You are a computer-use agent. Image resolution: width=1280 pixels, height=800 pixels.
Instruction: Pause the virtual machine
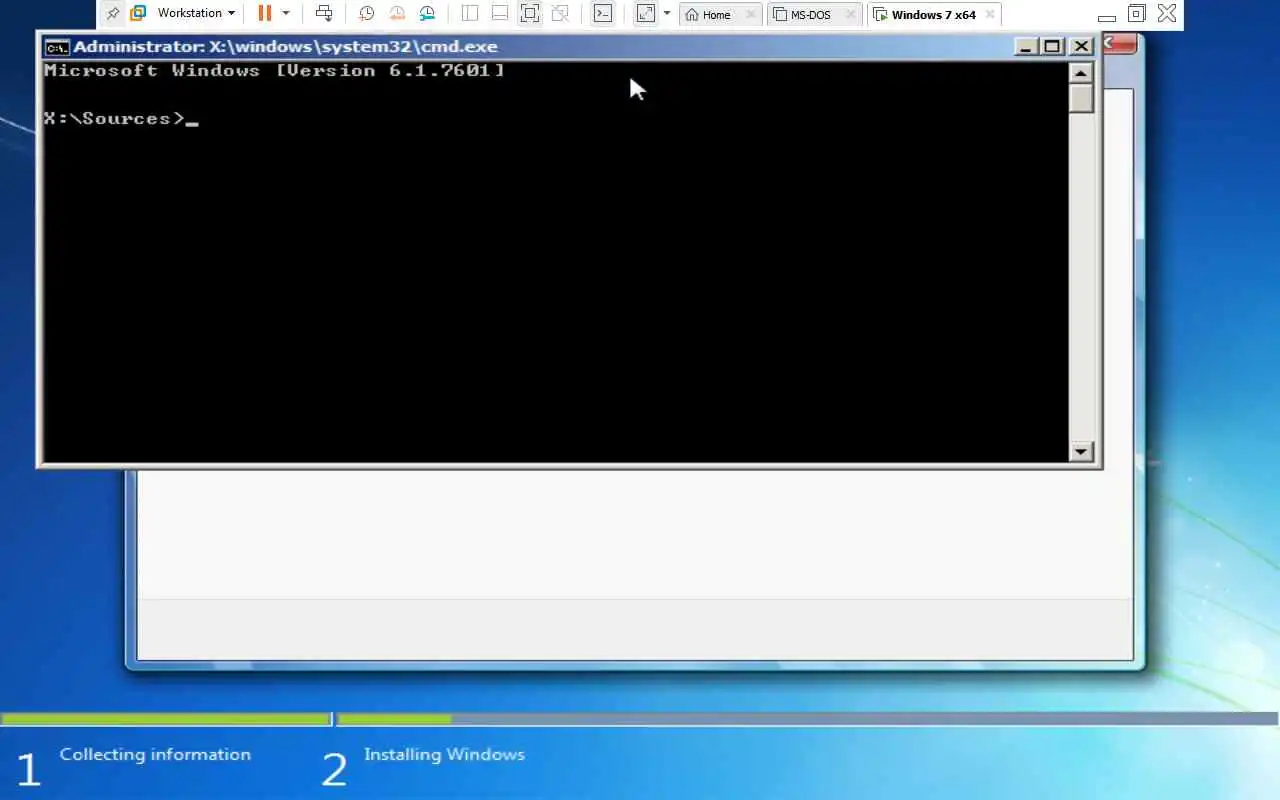pyautogui.click(x=264, y=14)
